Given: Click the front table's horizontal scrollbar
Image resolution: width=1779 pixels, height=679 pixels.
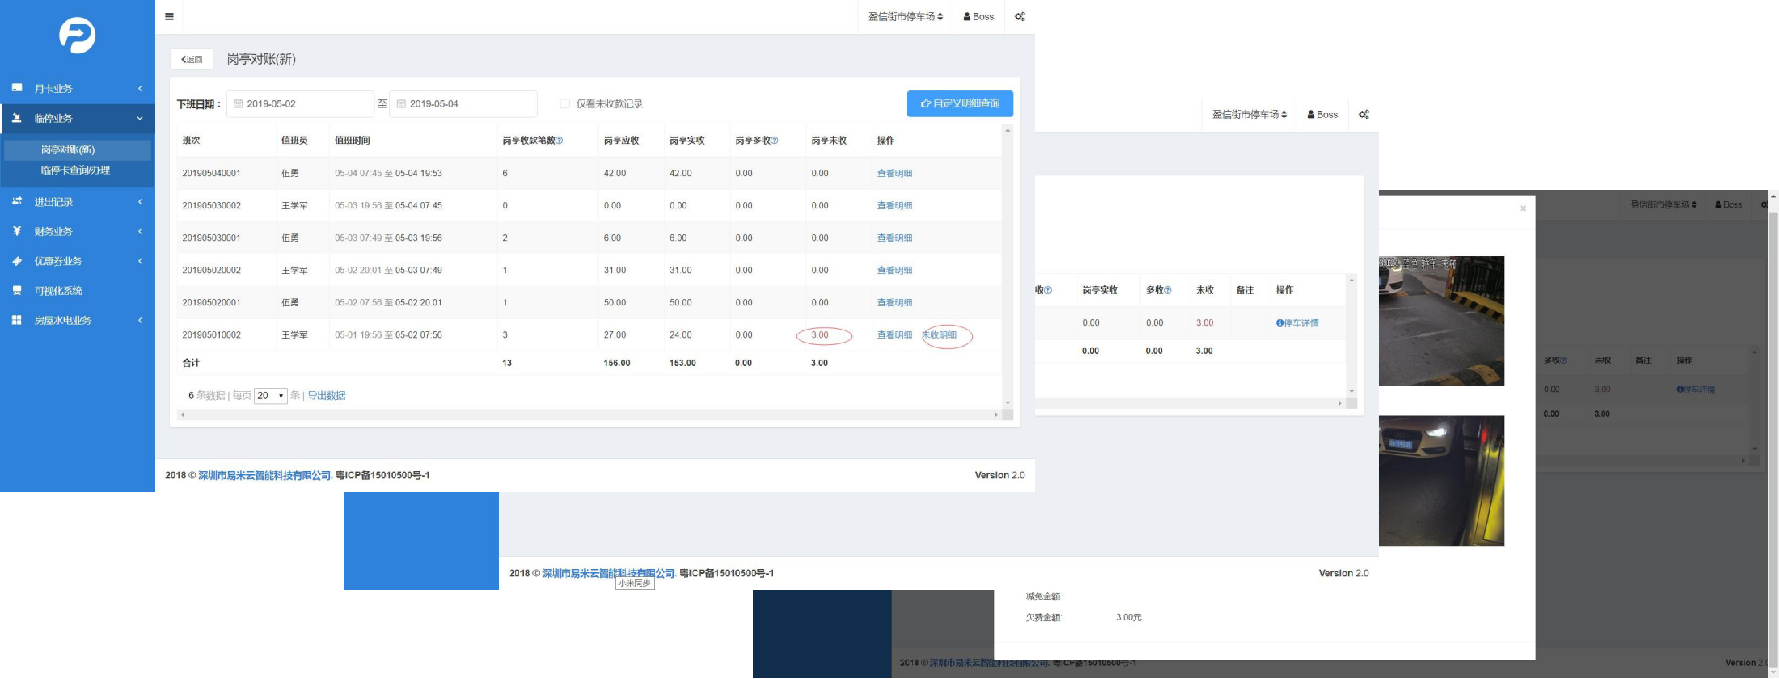Looking at the screenshot, I should coord(589,414).
